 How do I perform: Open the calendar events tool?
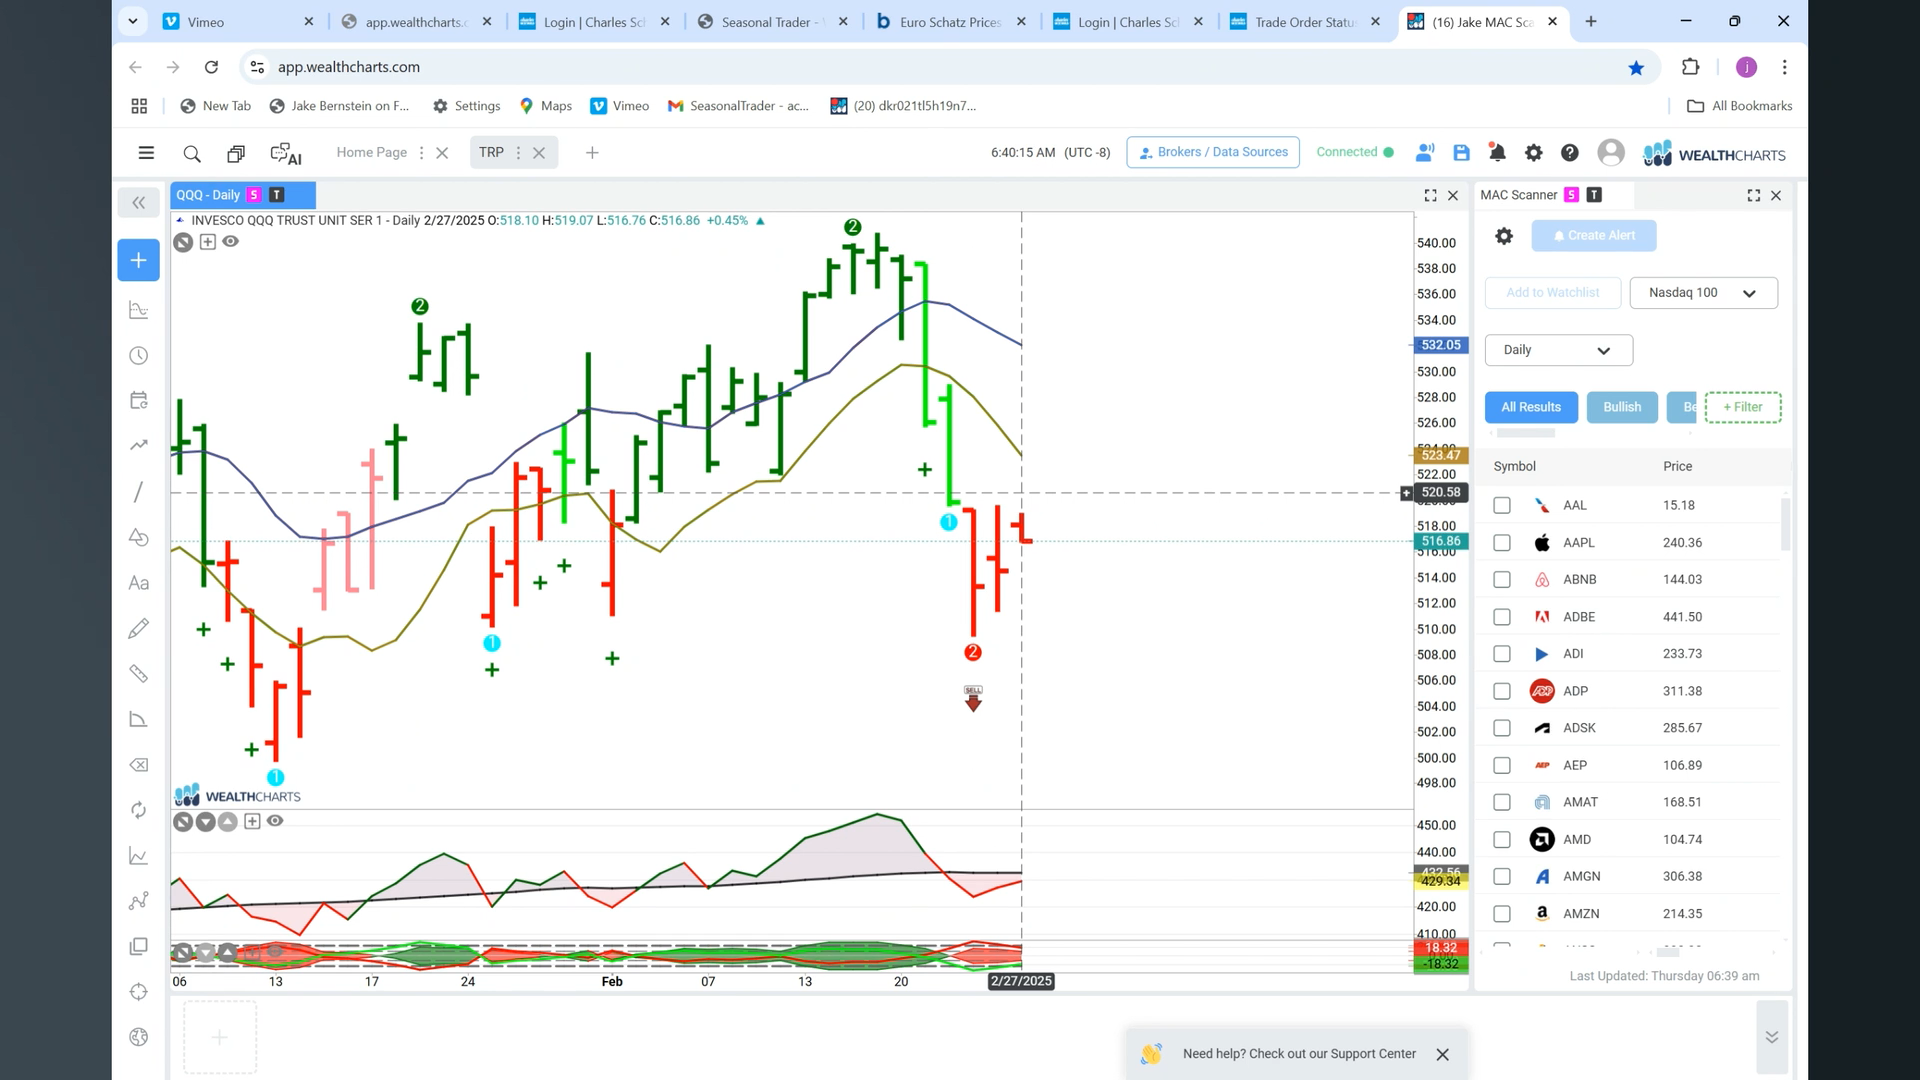pyautogui.click(x=138, y=401)
